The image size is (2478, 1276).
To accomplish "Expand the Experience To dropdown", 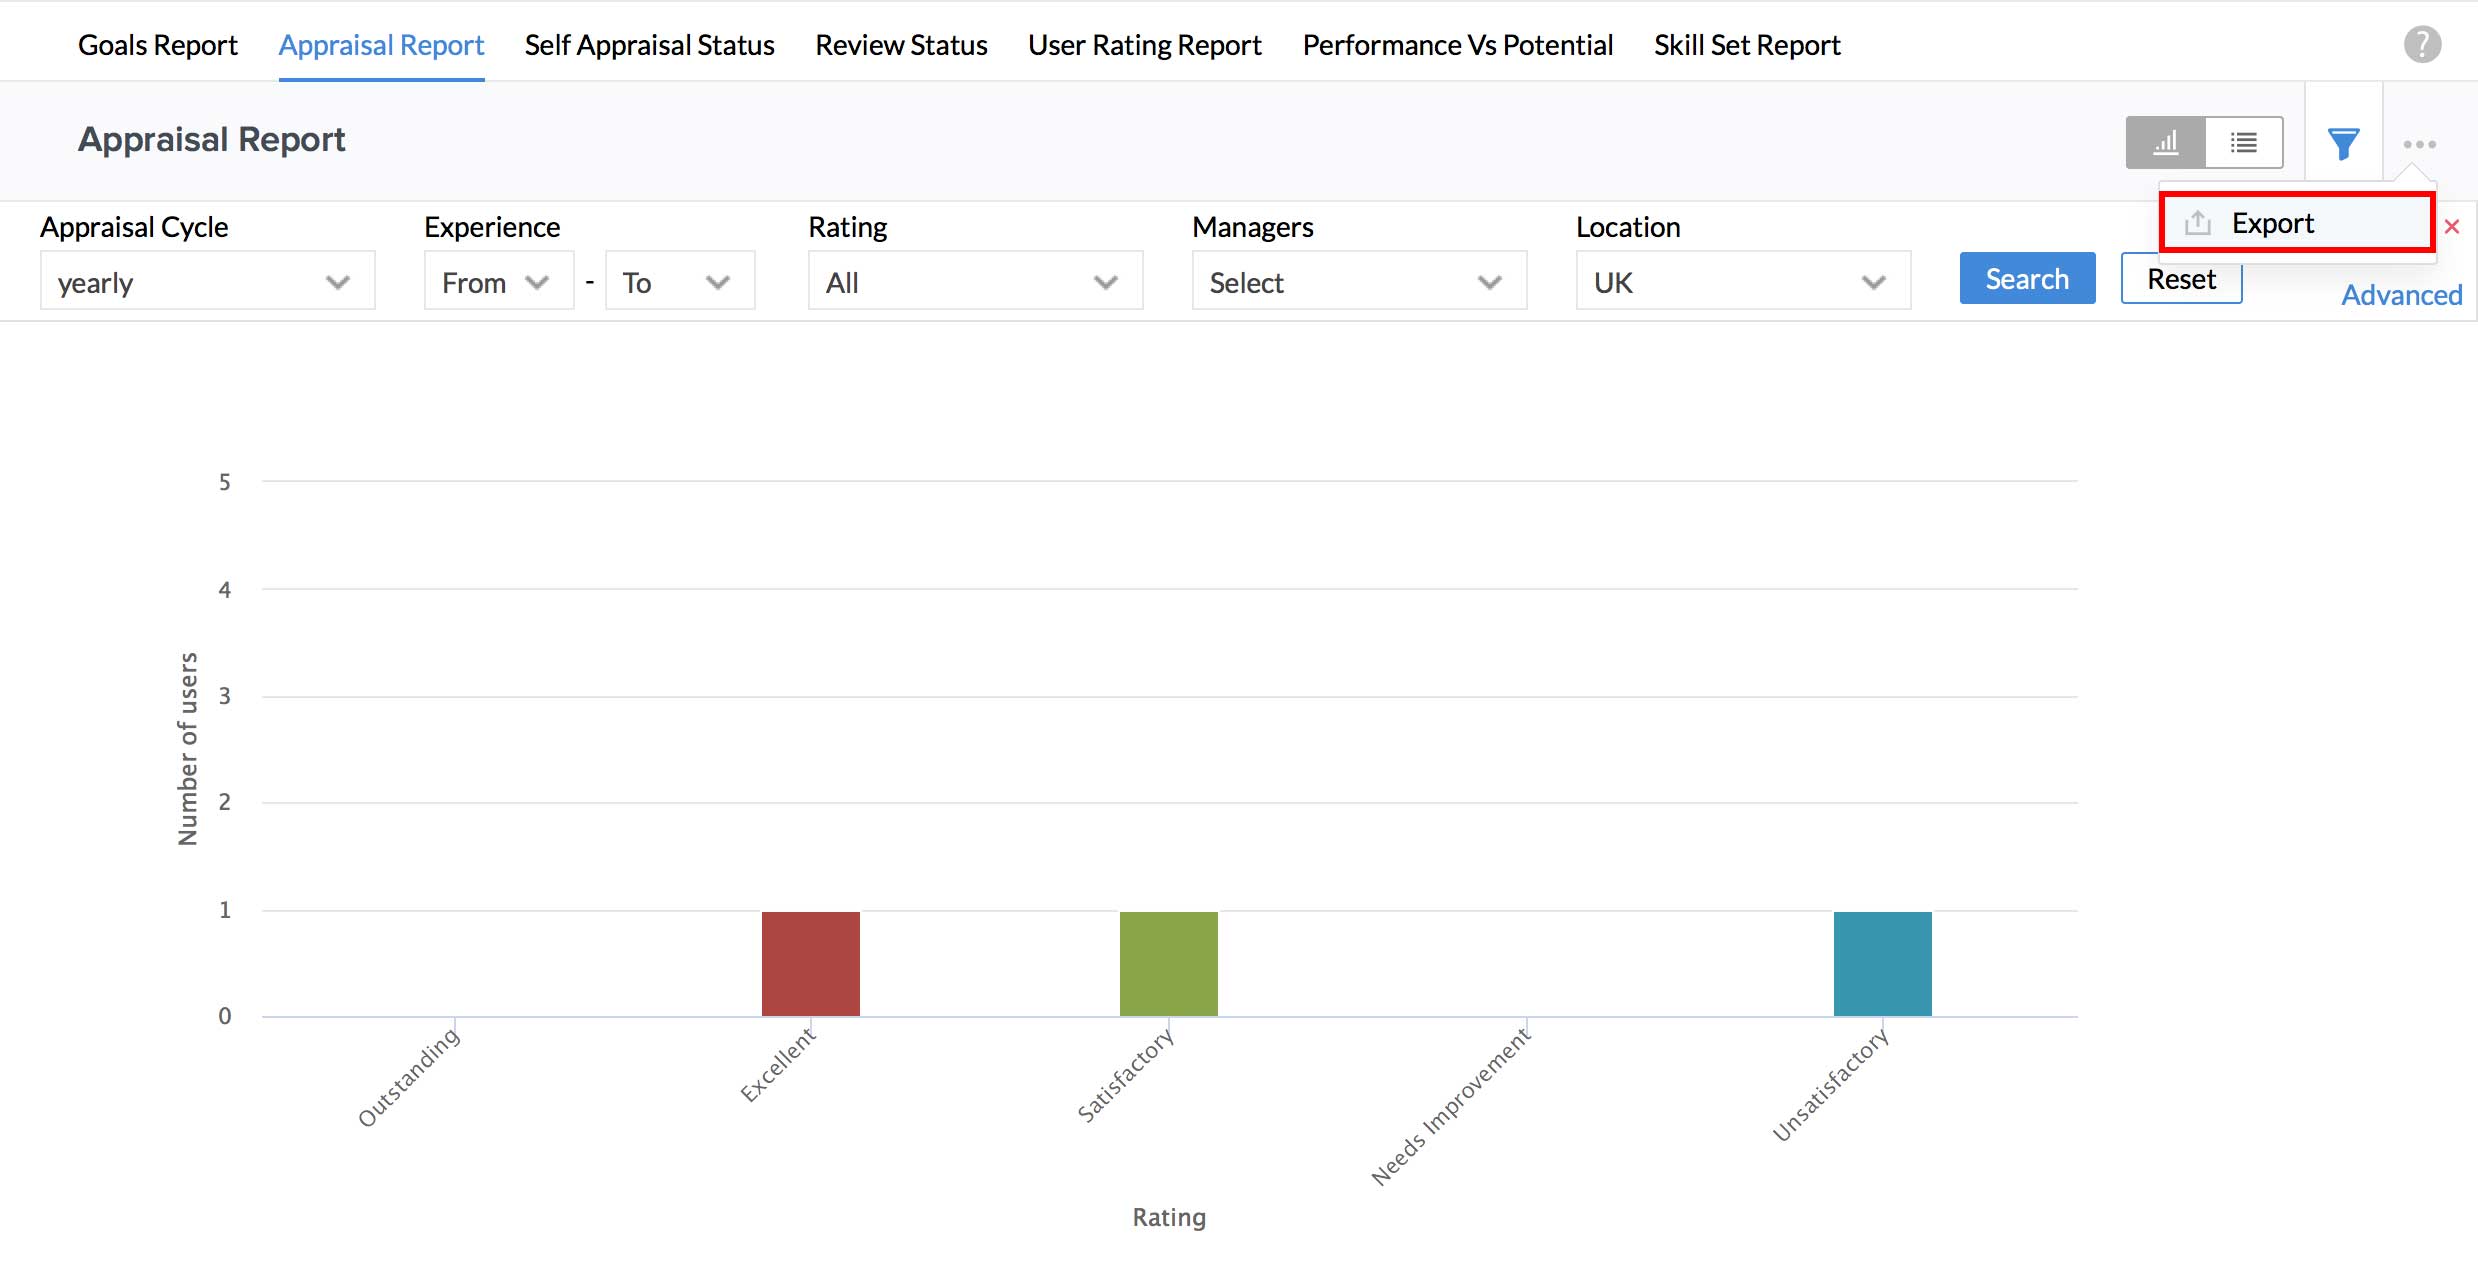I will pyautogui.click(x=679, y=282).
